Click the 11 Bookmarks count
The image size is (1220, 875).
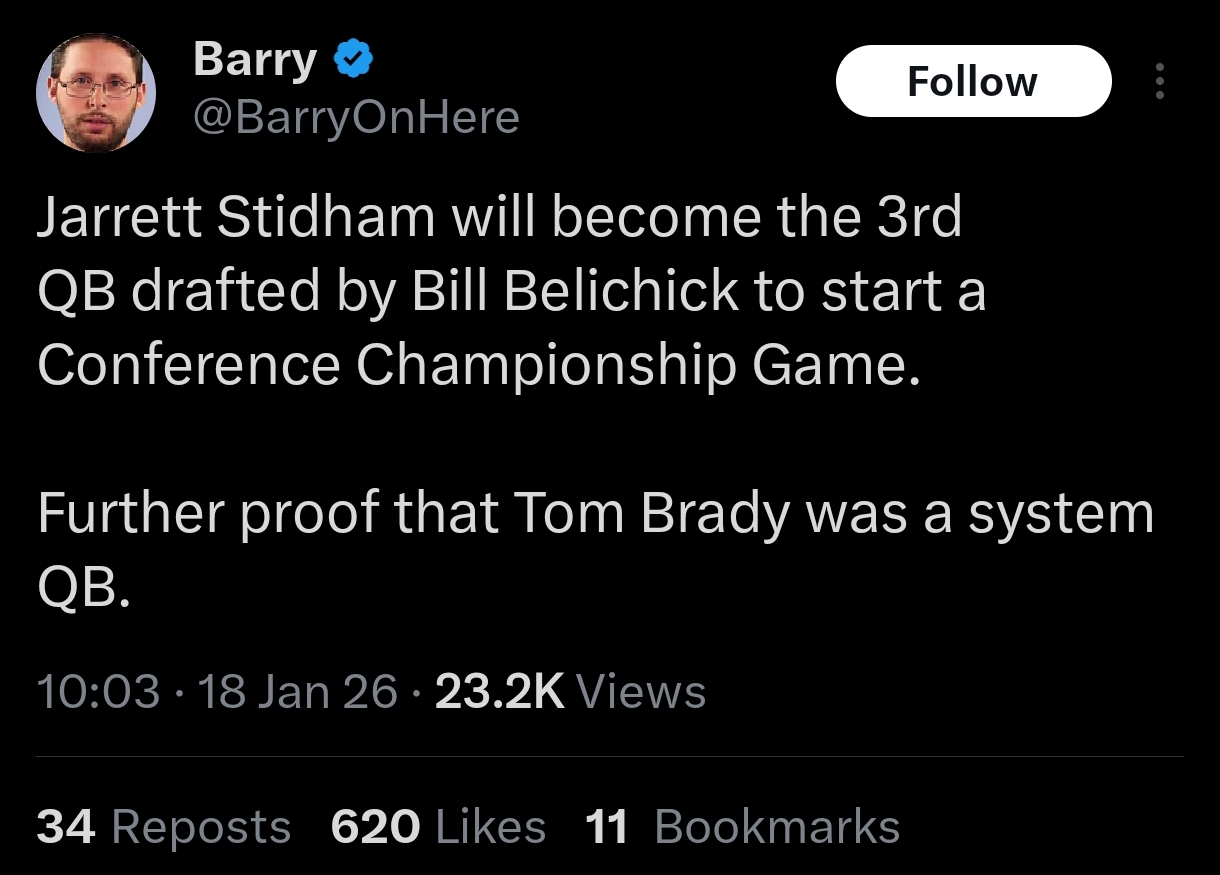[742, 827]
